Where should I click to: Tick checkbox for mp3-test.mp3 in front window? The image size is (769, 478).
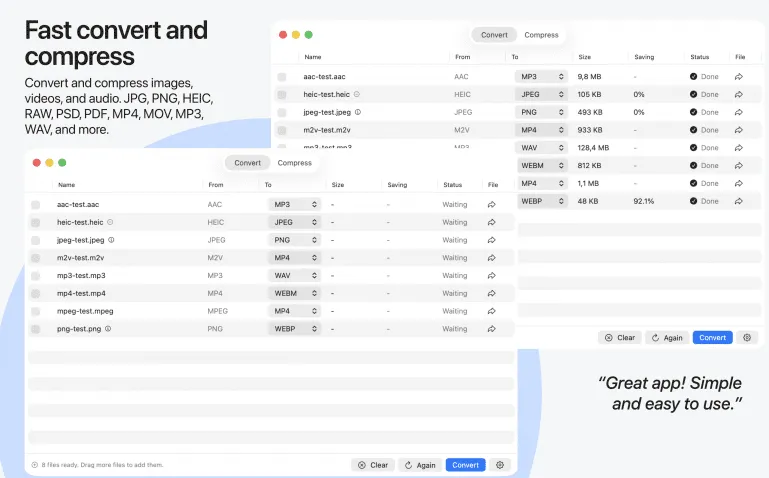click(x=35, y=276)
